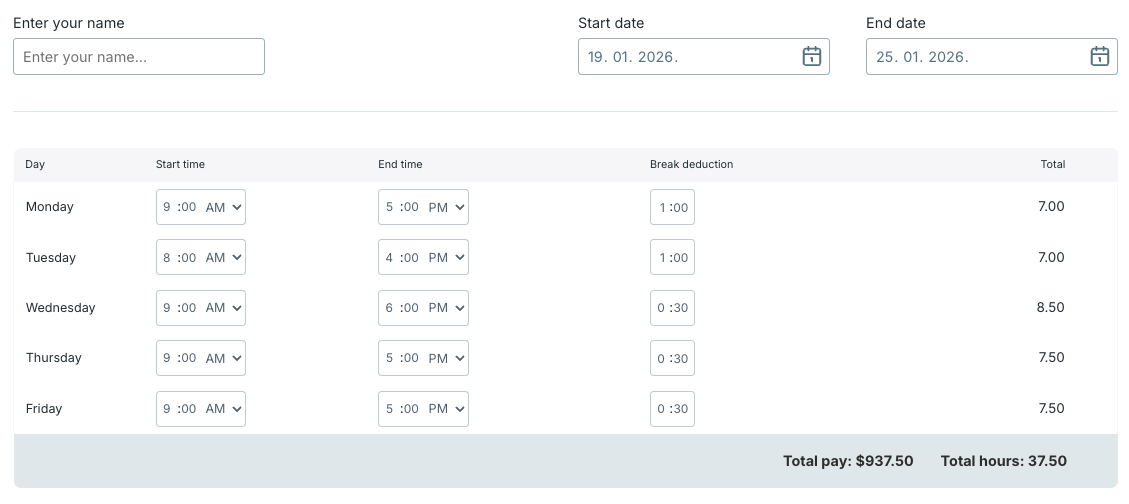Click the Enter your name field
Screen dimensions: 1129x504
pyautogui.click(x=139, y=57)
